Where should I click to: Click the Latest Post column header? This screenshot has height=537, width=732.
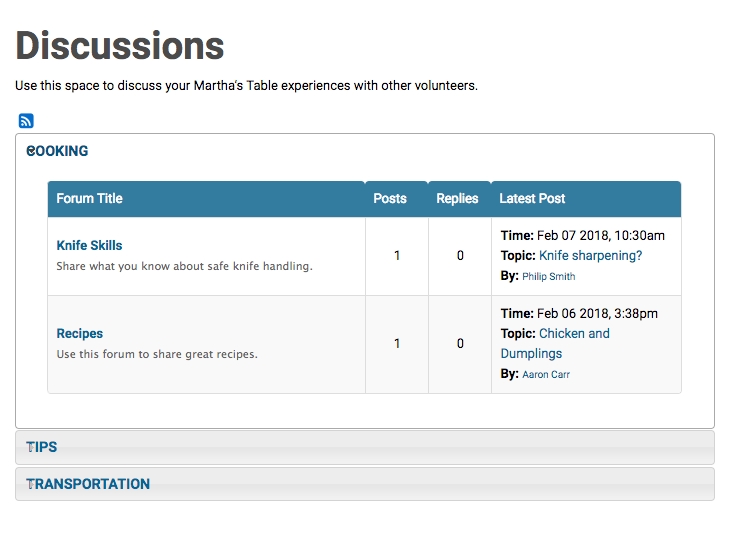pos(532,198)
